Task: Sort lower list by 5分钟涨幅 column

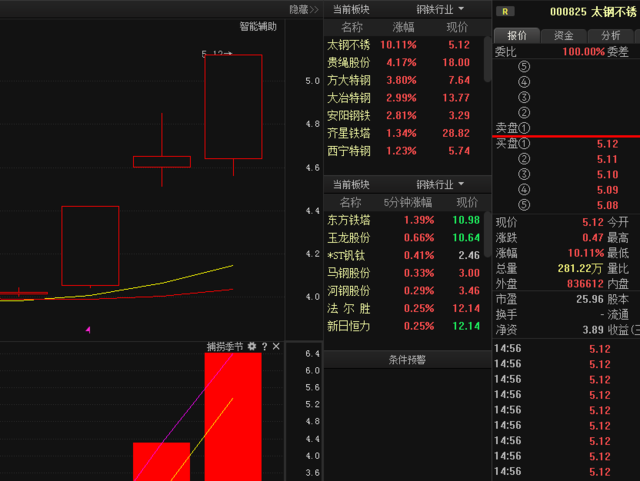Action: [x=408, y=203]
